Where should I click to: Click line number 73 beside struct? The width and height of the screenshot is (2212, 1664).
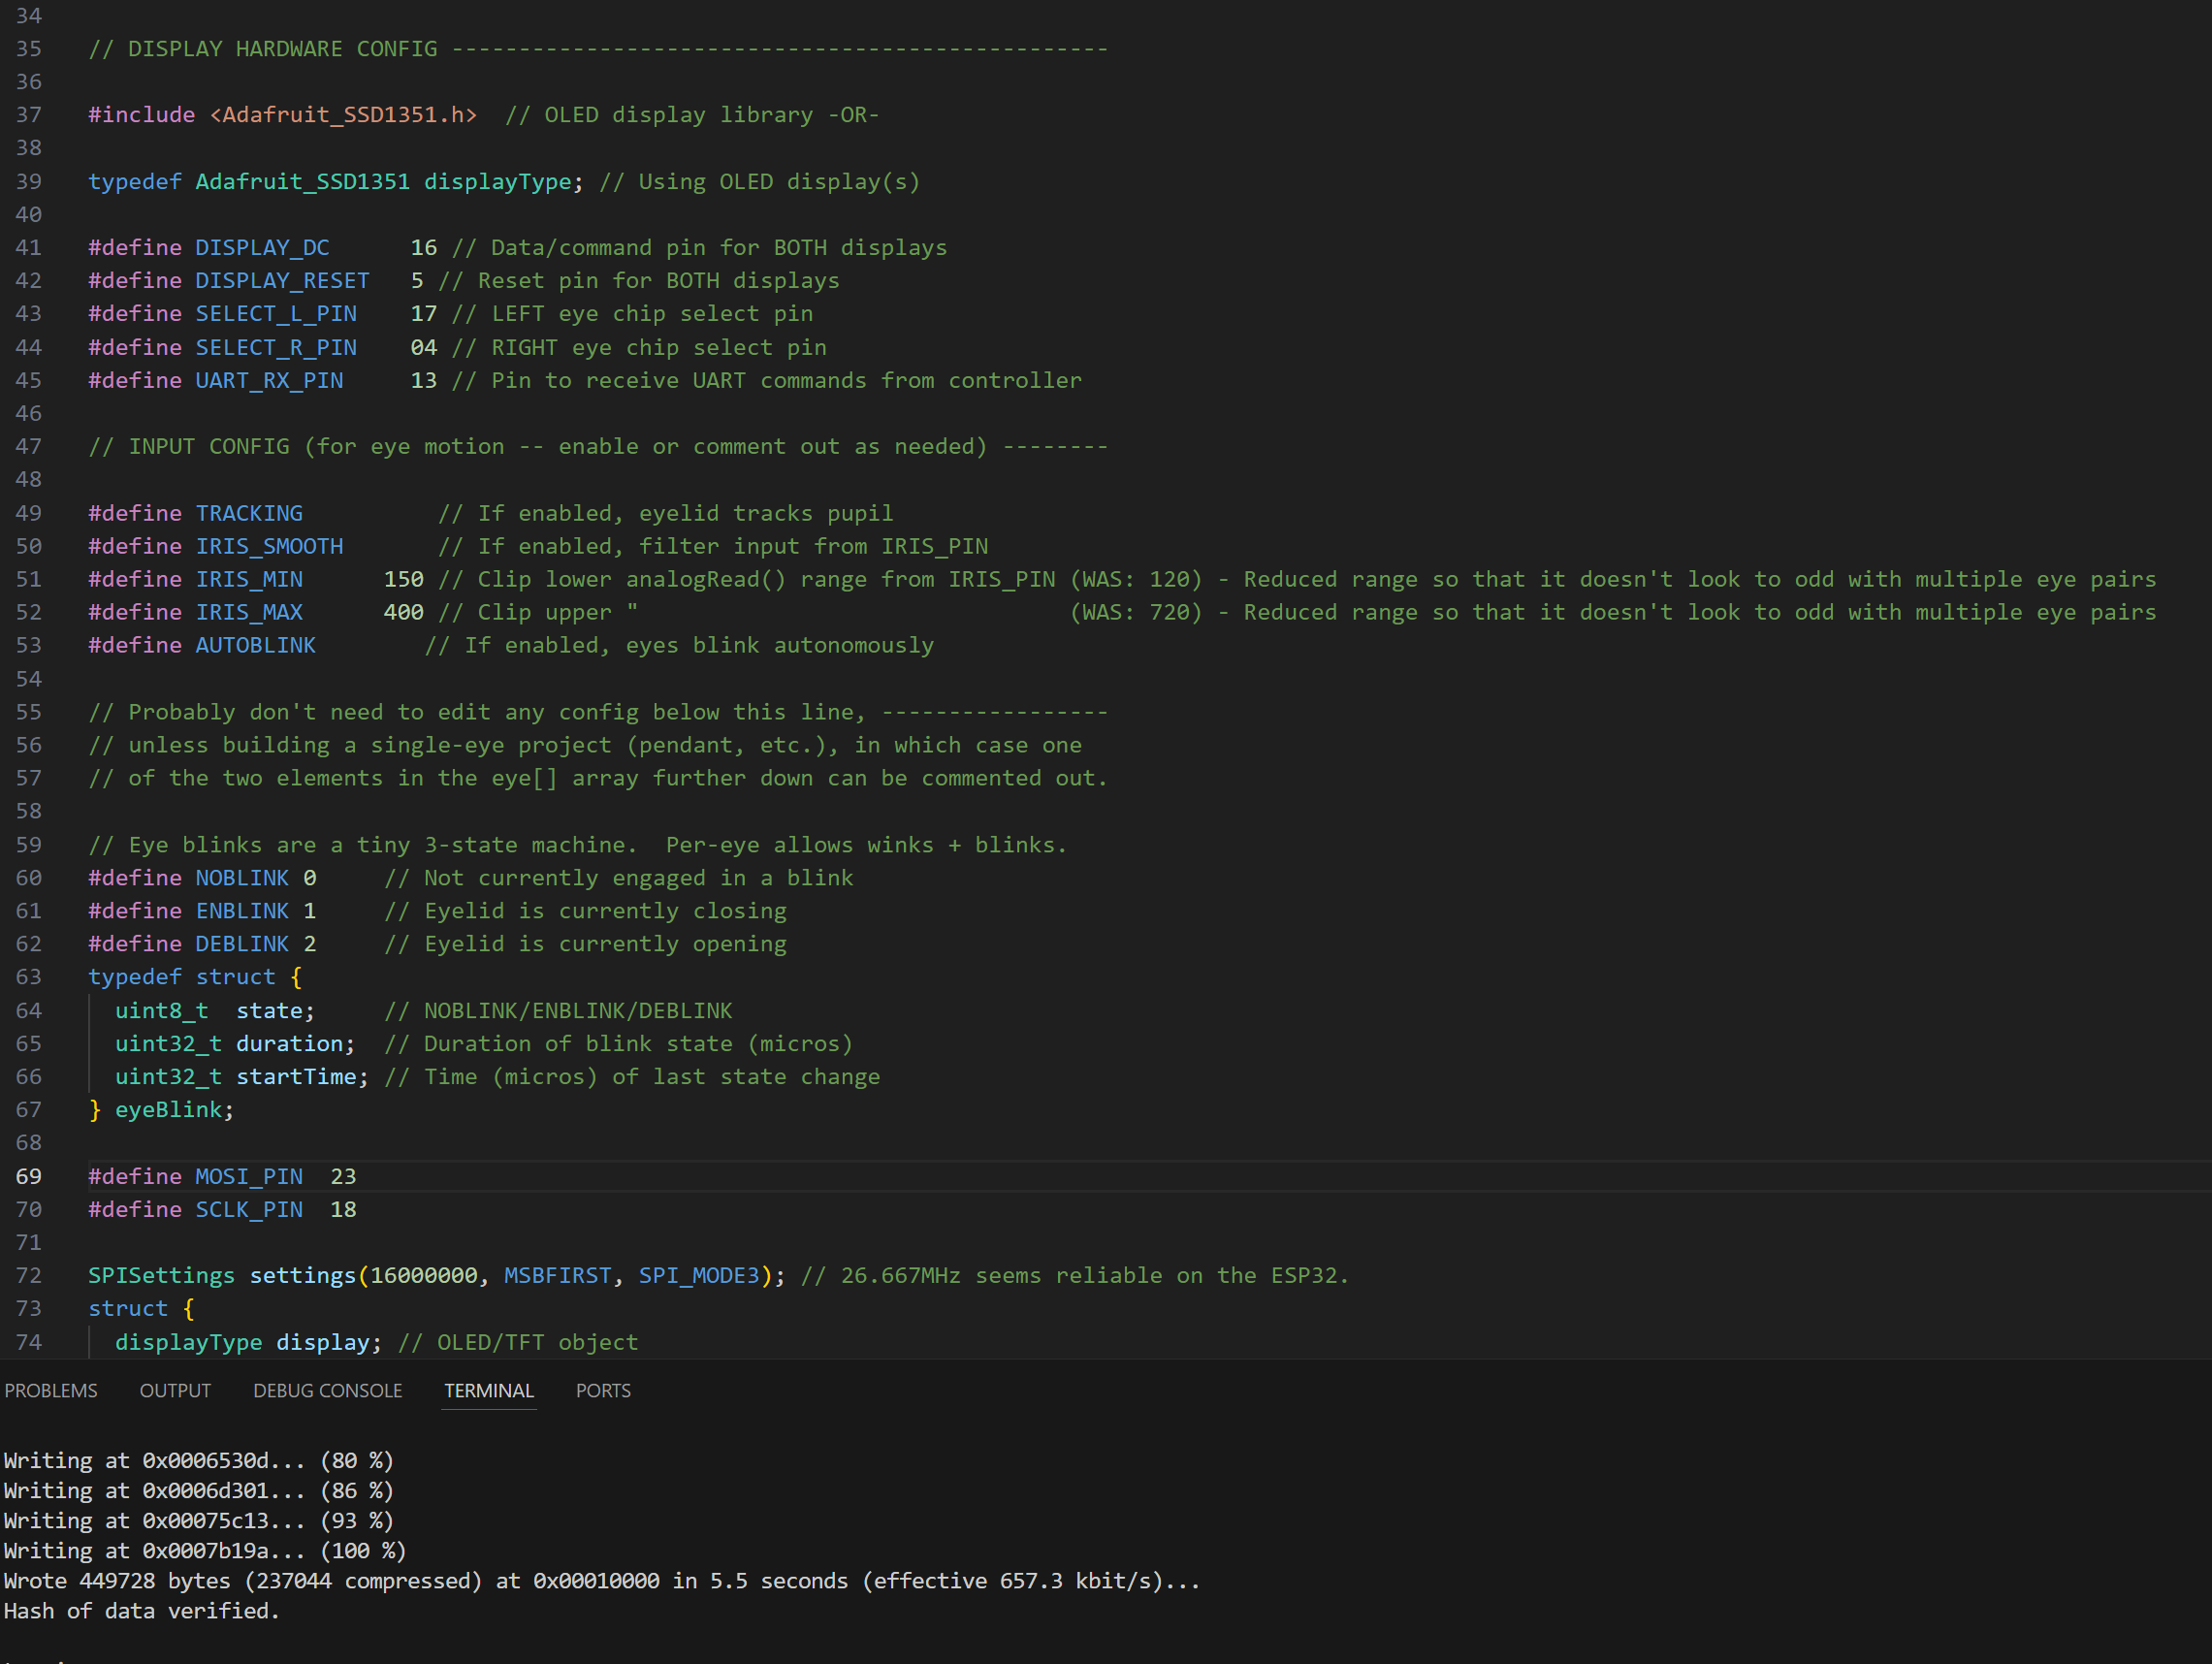pyautogui.click(x=29, y=1308)
